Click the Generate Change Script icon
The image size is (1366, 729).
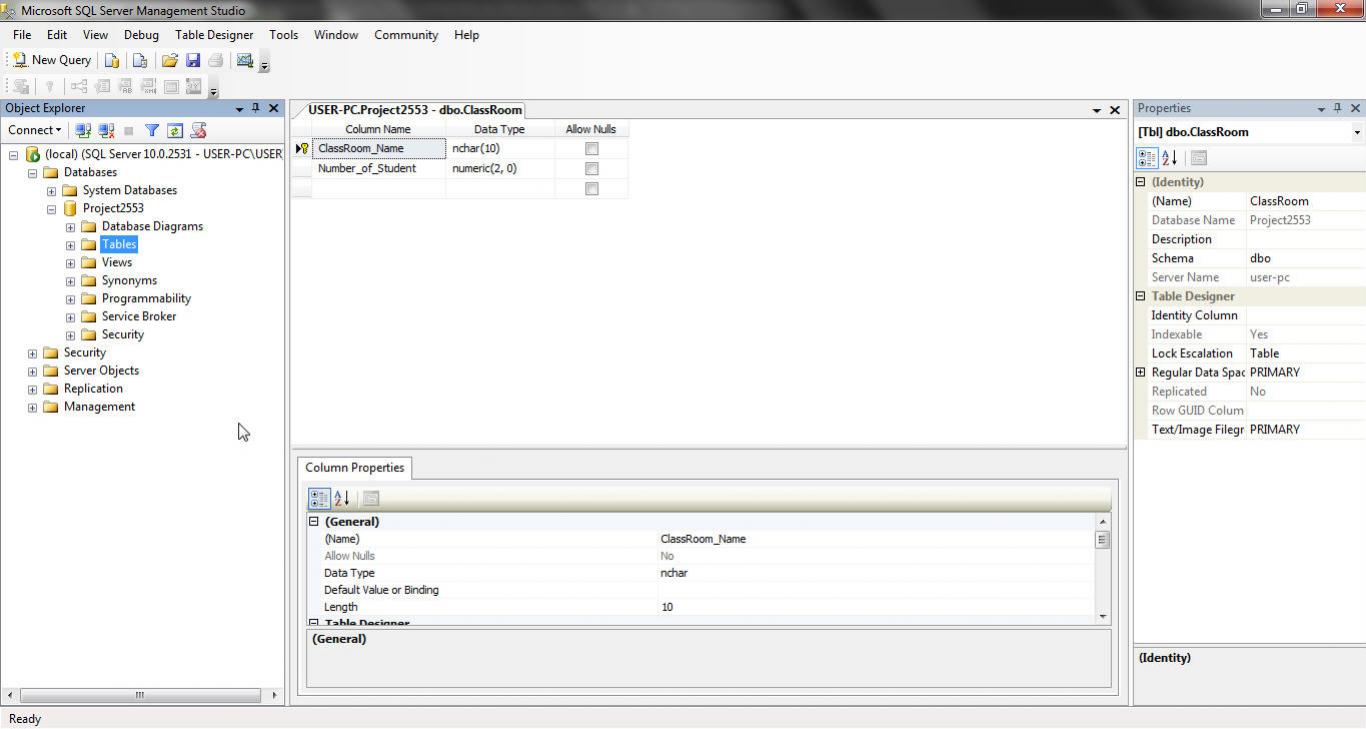click(21, 87)
